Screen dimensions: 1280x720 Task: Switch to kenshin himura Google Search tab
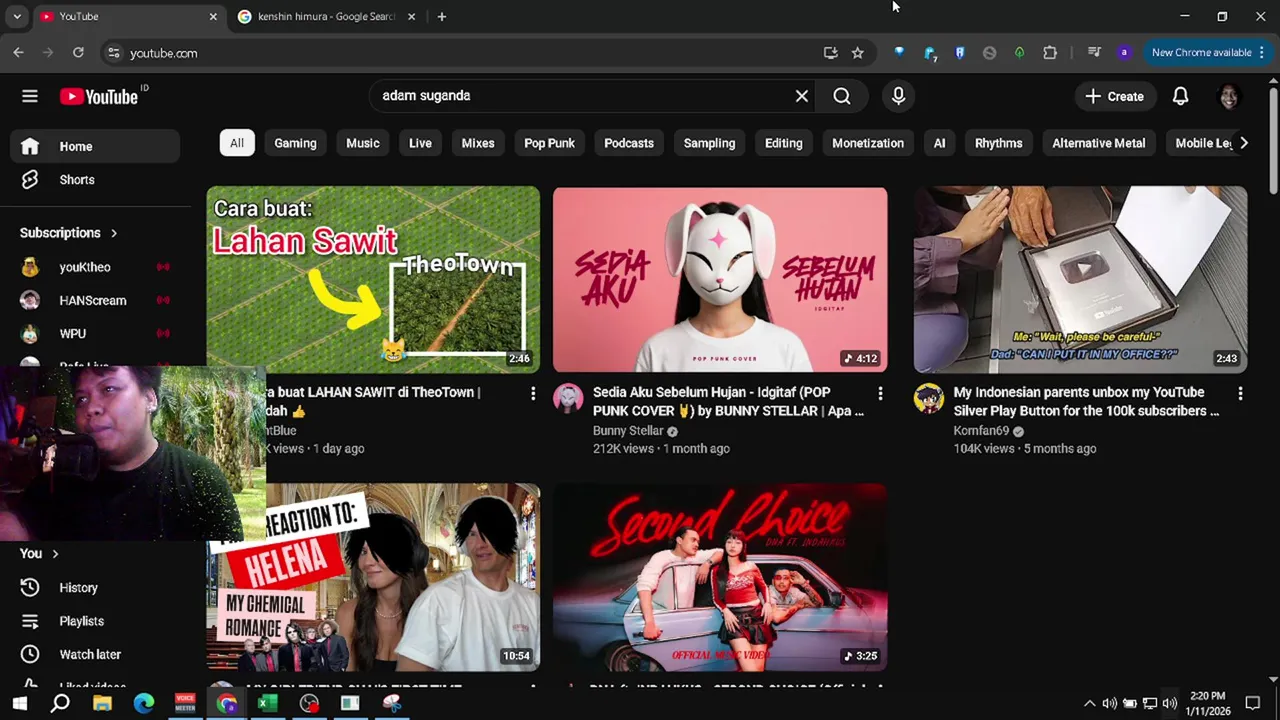tap(326, 17)
